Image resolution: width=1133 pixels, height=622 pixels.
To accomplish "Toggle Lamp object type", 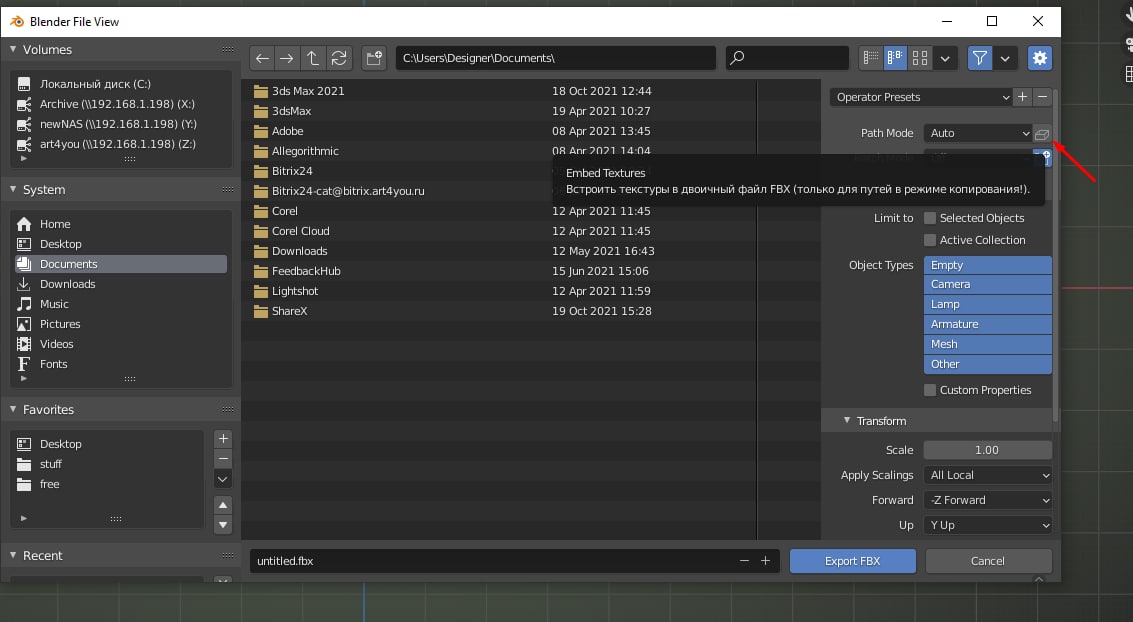I will coord(988,305).
